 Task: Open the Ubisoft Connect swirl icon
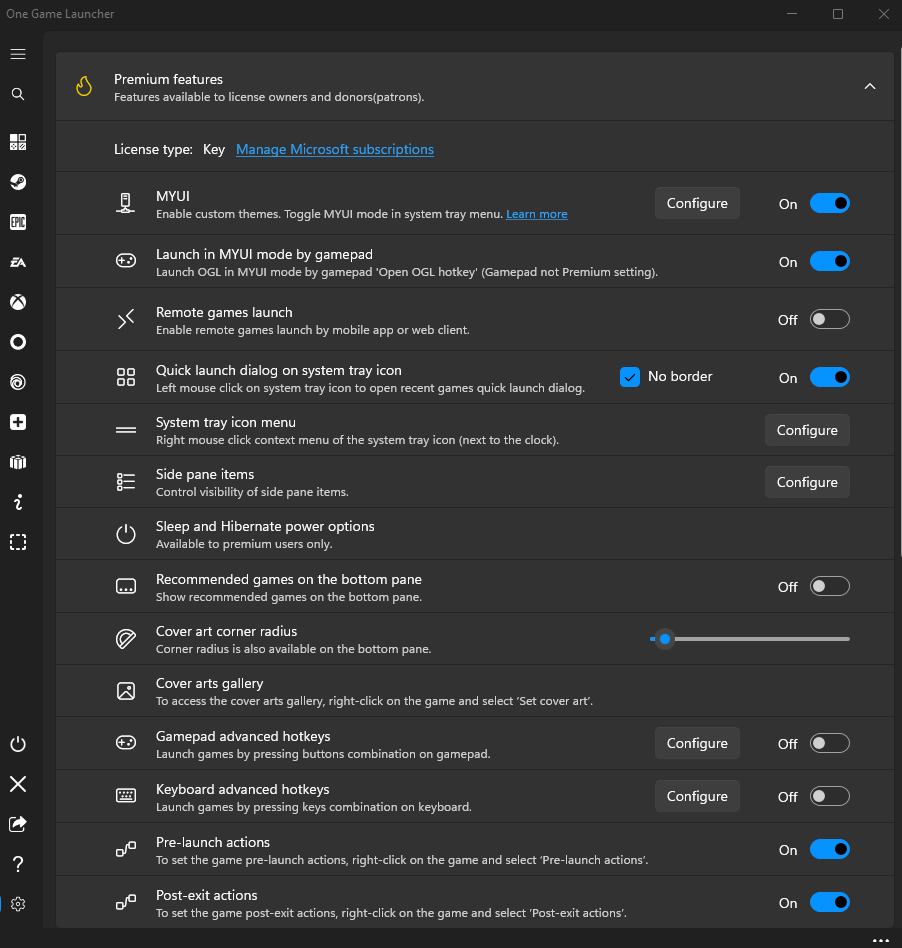coord(18,382)
